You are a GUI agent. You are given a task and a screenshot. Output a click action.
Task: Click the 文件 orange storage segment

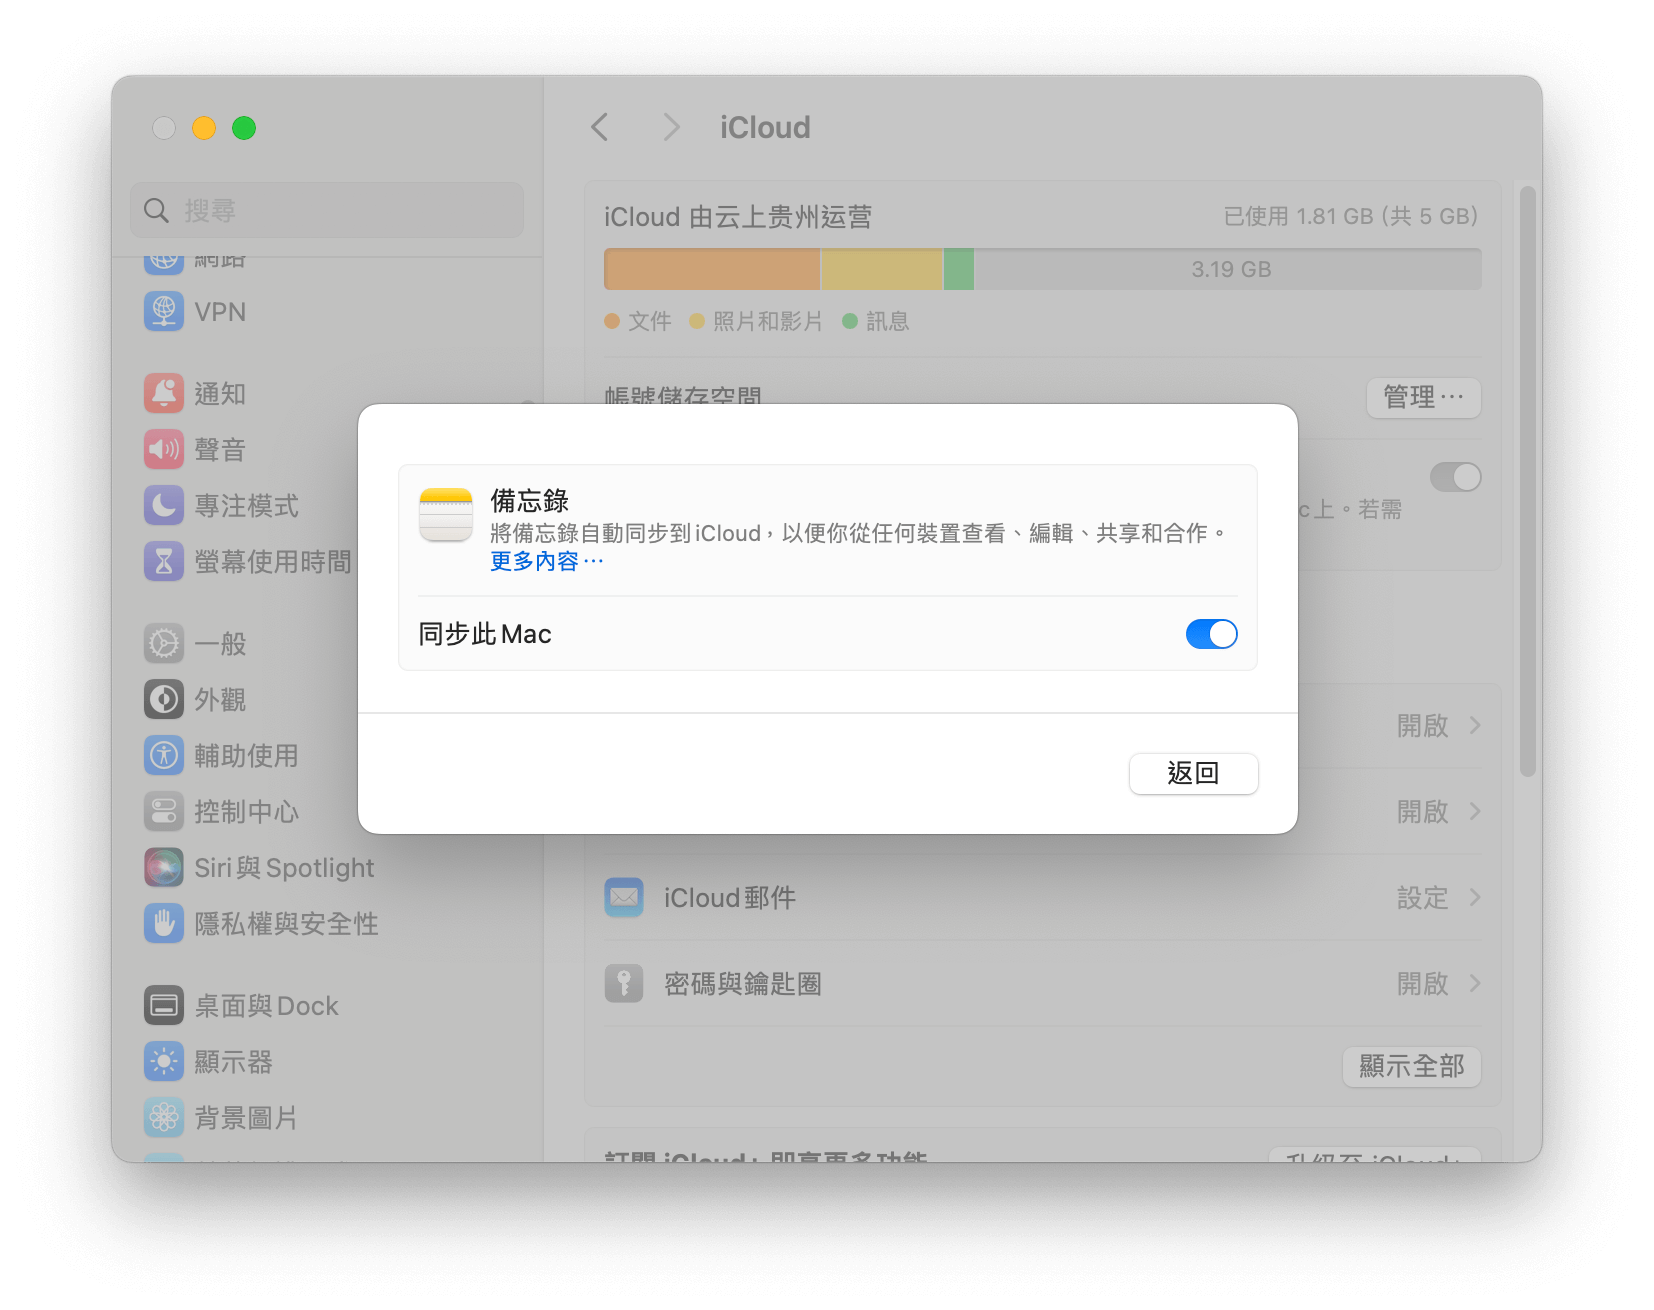(712, 269)
